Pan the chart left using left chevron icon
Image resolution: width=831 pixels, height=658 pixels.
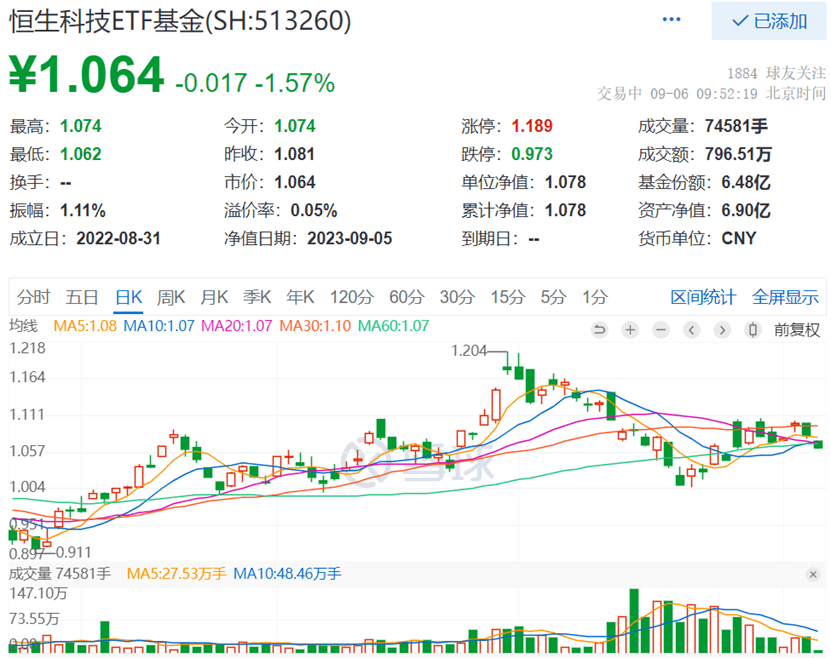(692, 330)
